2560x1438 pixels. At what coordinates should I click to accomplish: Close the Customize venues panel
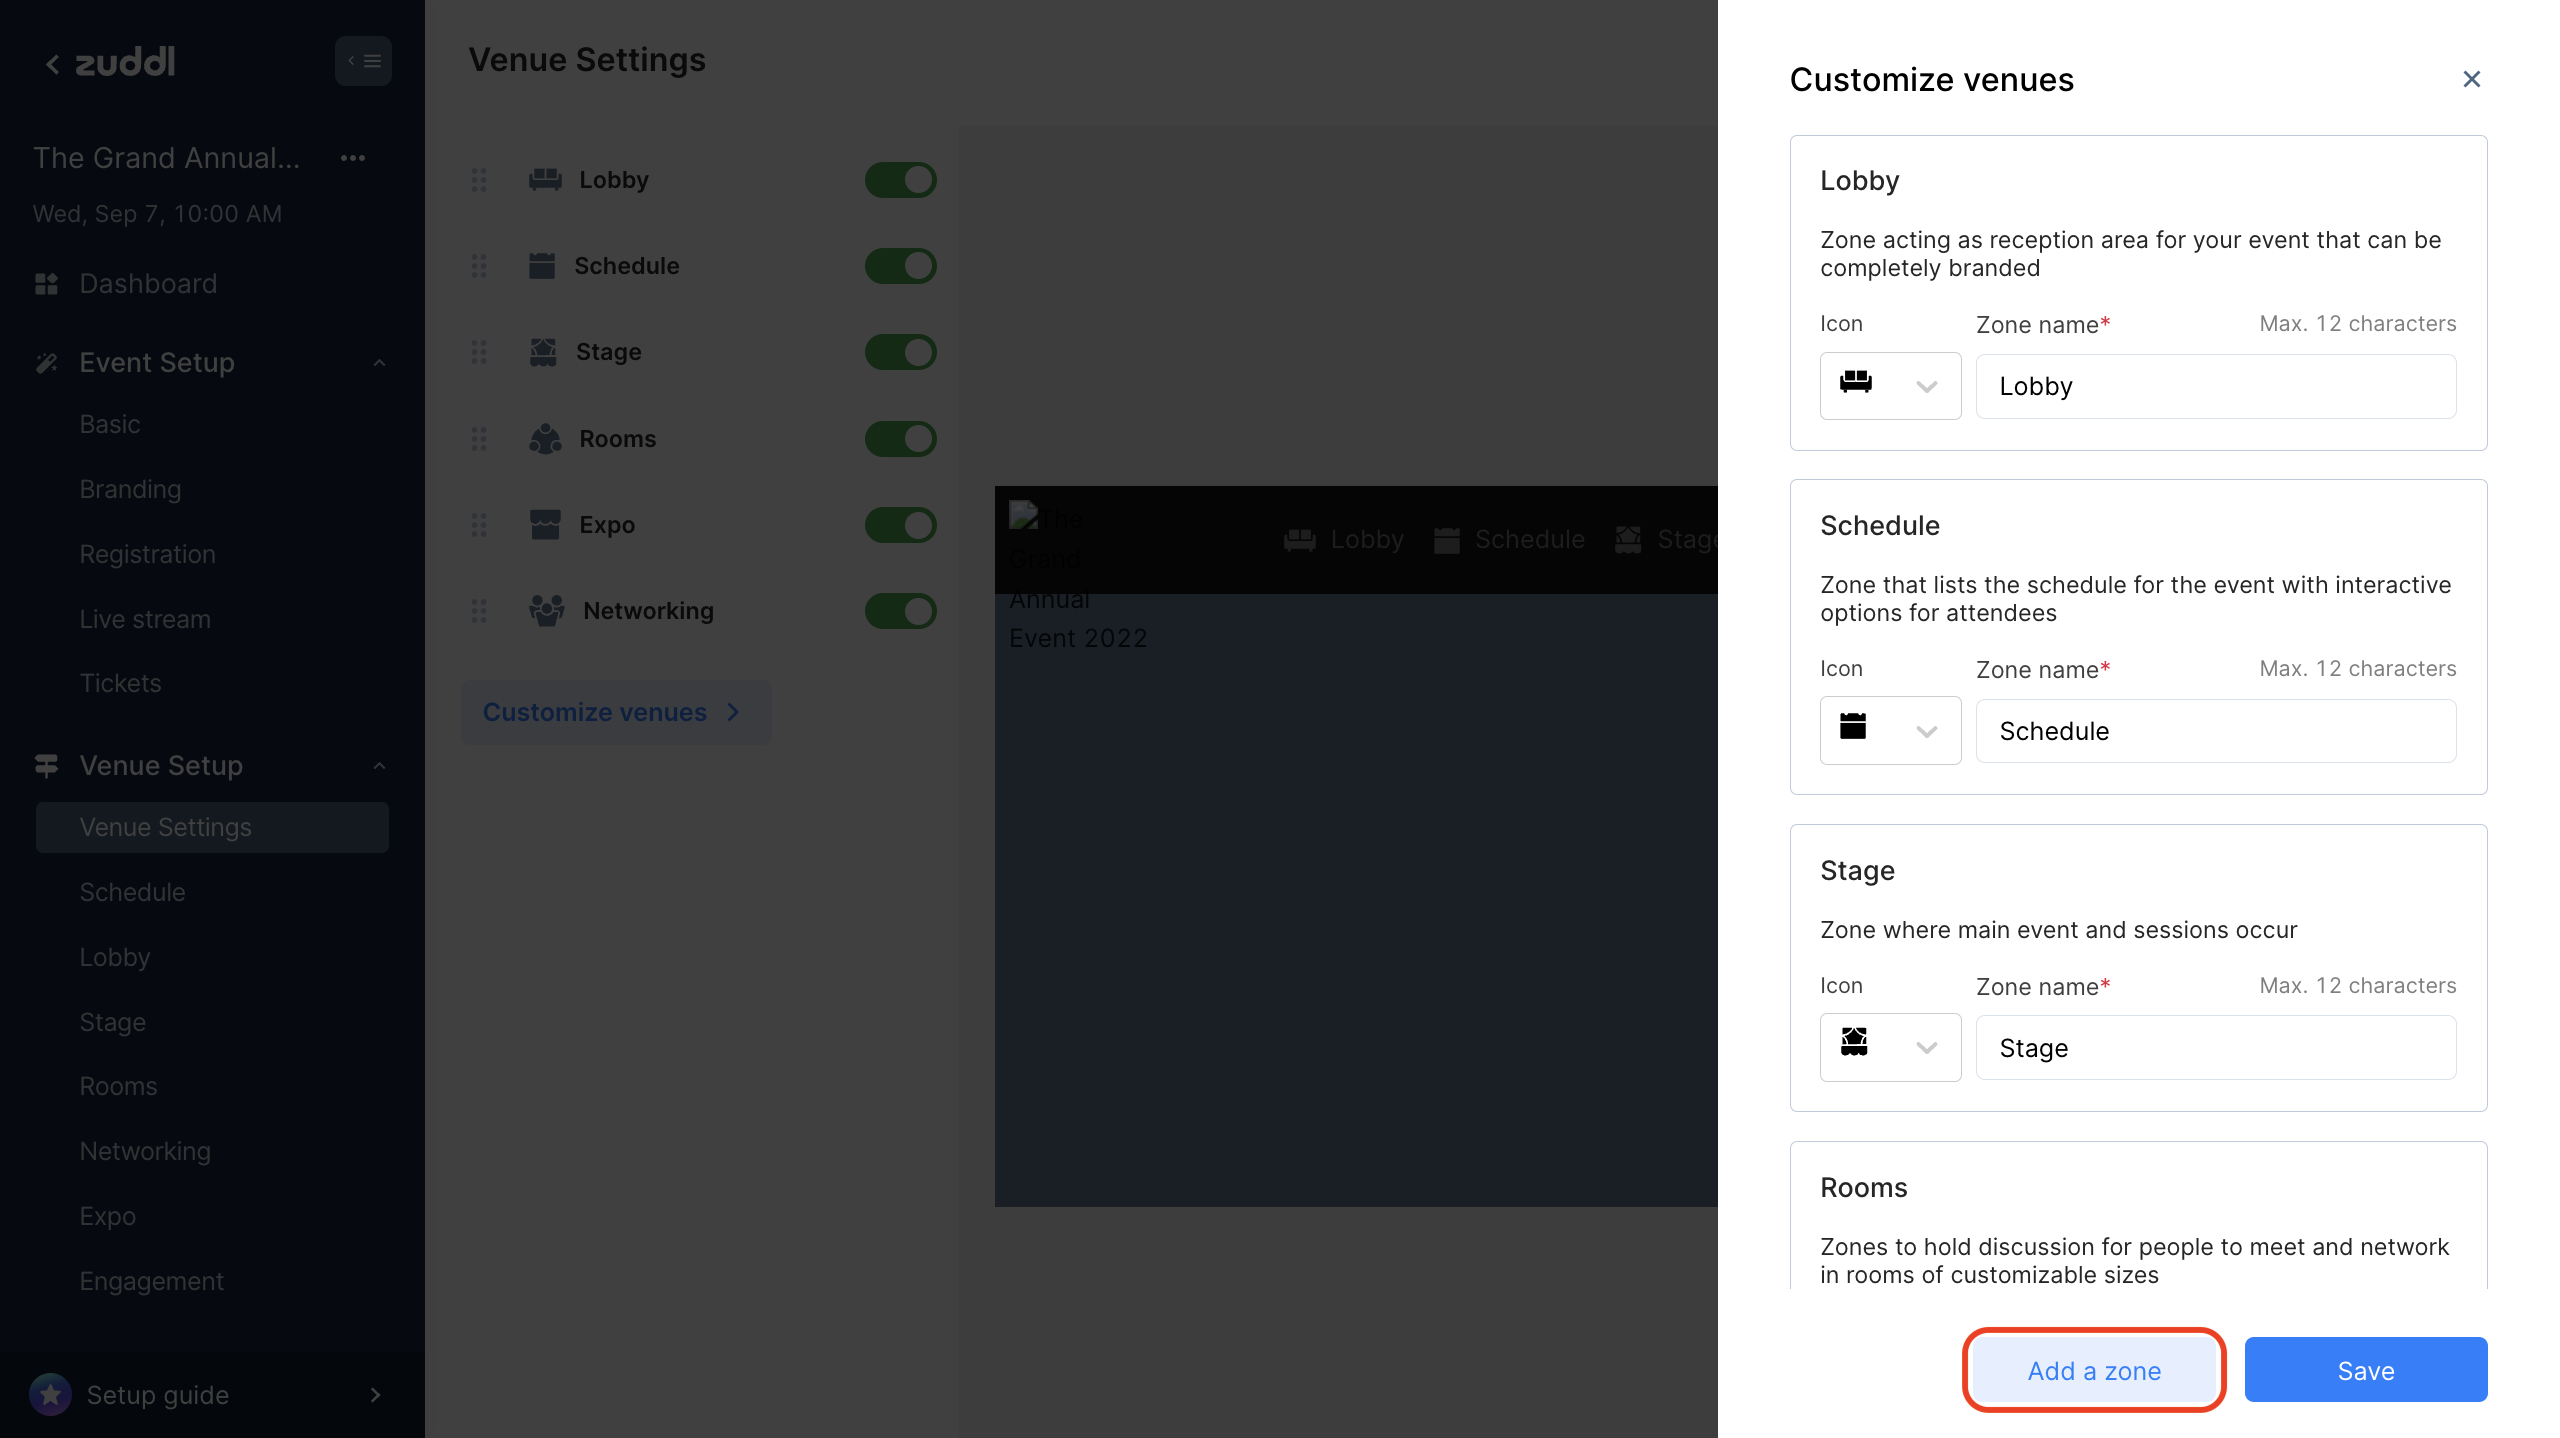coord(2471,79)
